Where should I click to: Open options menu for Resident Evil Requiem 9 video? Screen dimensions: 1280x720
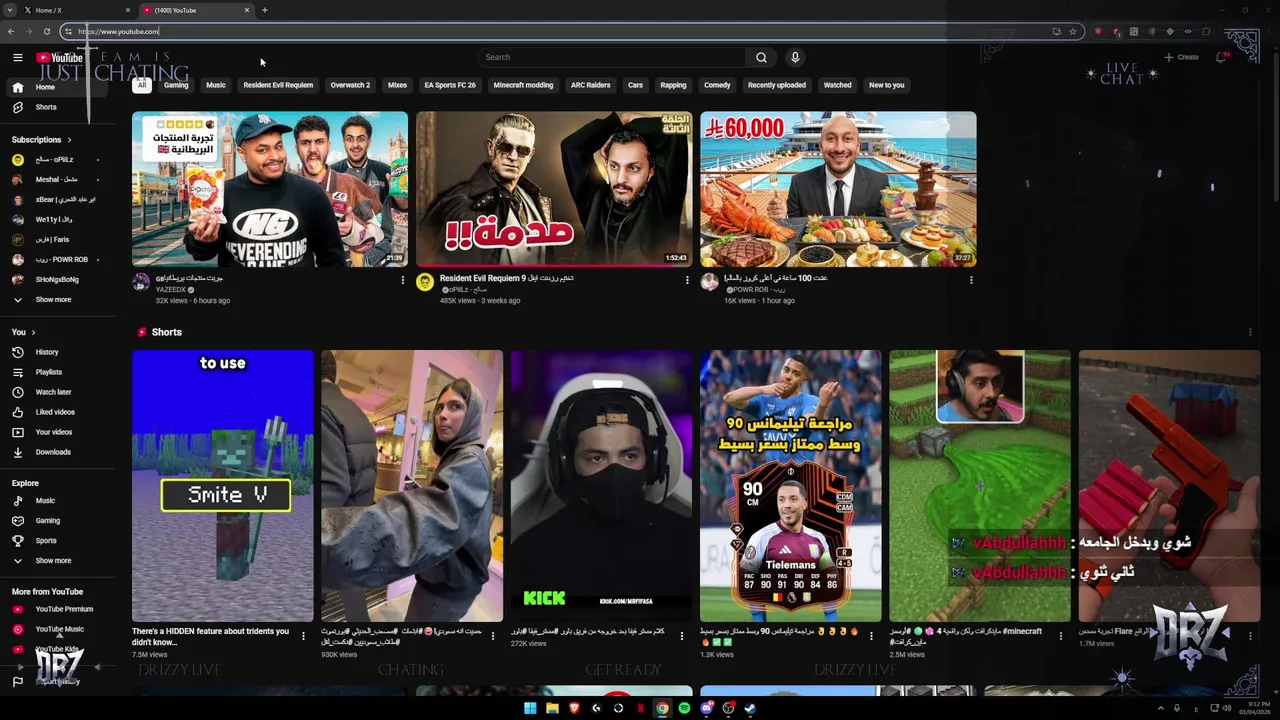(687, 280)
